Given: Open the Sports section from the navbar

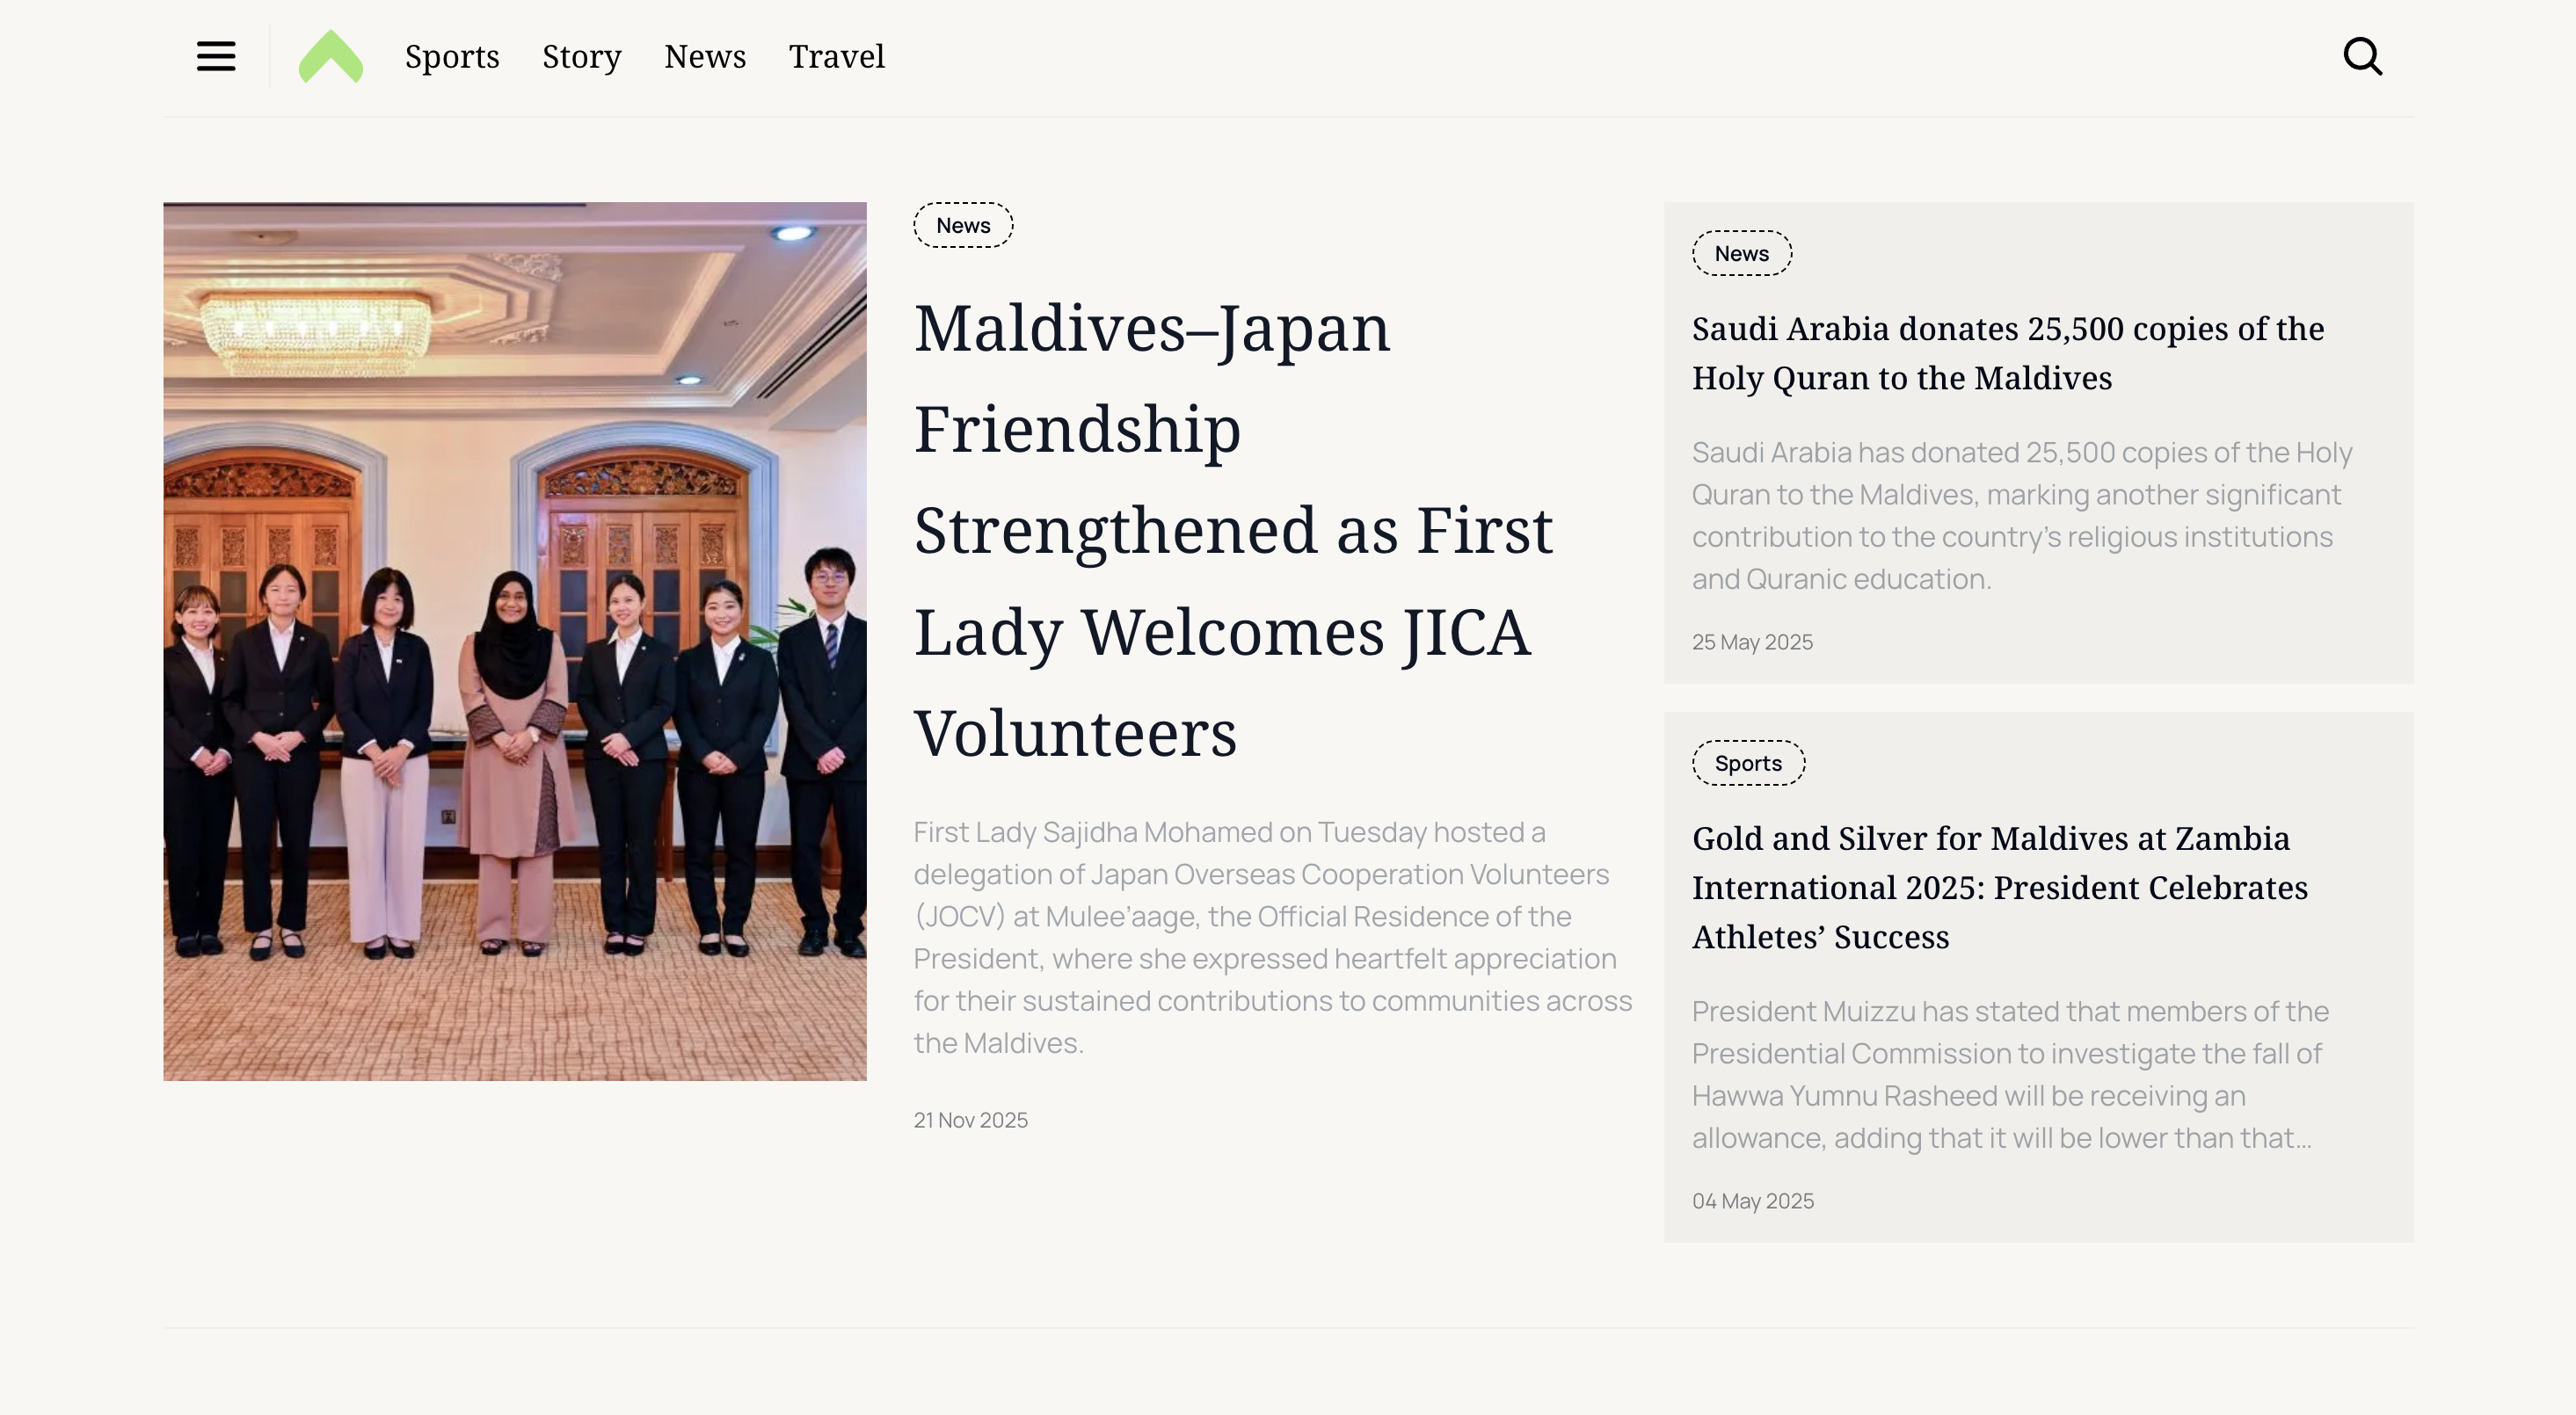Looking at the screenshot, I should pos(452,57).
